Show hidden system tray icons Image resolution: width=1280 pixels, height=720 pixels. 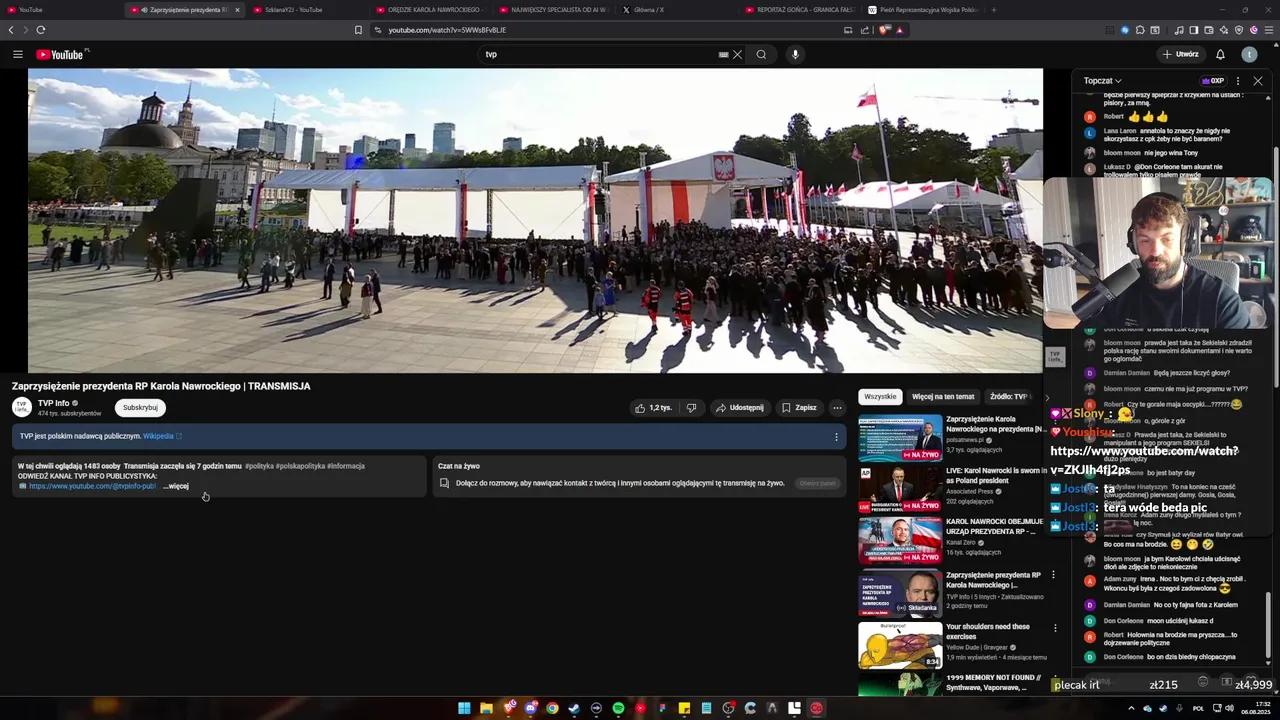(x=1131, y=708)
